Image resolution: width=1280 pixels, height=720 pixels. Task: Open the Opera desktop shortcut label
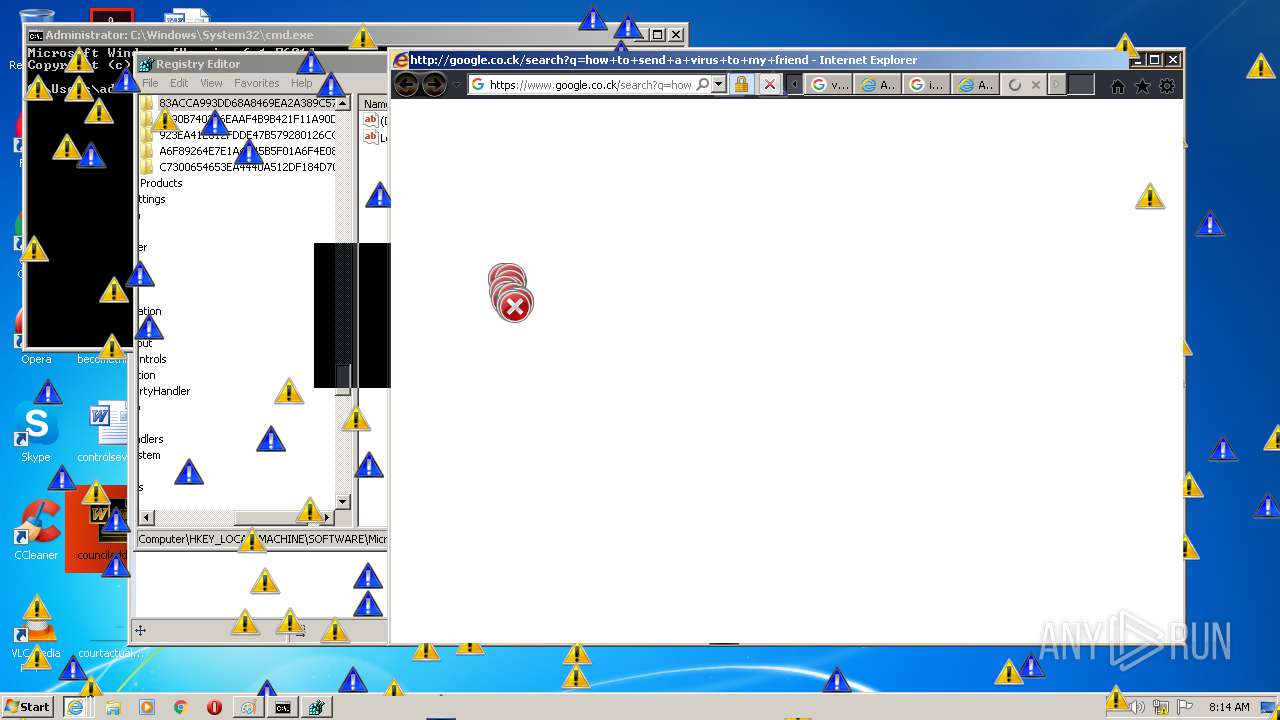36,359
